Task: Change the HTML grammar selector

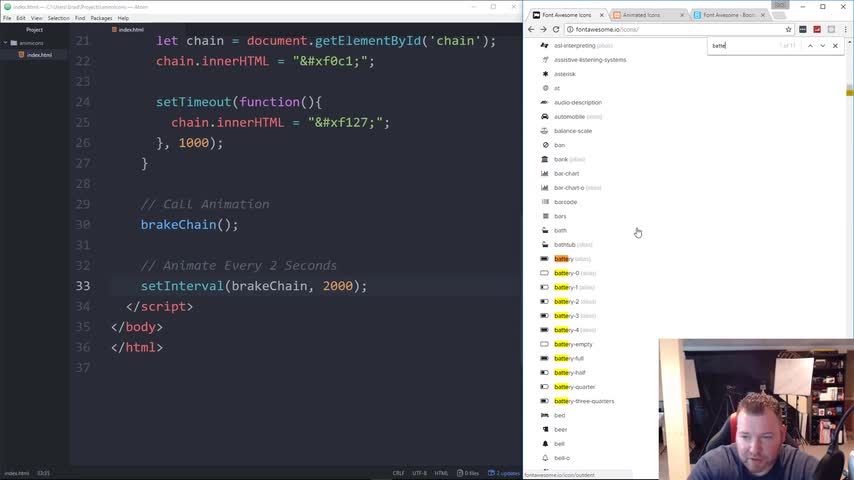Action: click(441, 473)
